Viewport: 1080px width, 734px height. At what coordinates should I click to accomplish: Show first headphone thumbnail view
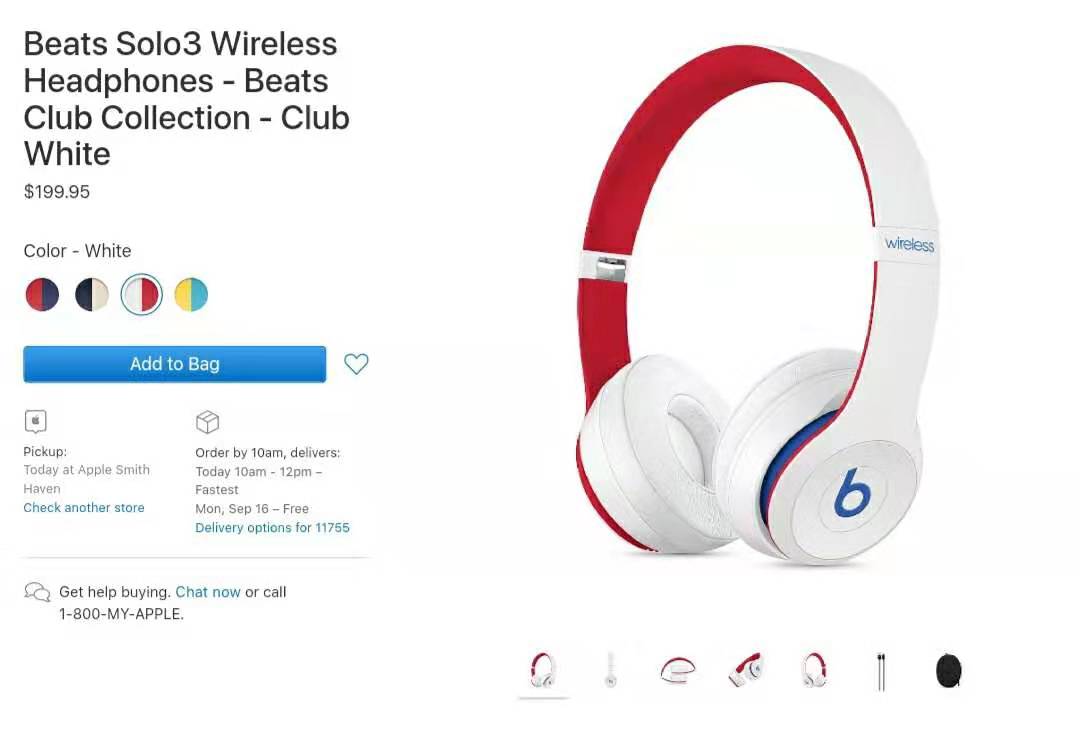pyautogui.click(x=543, y=670)
